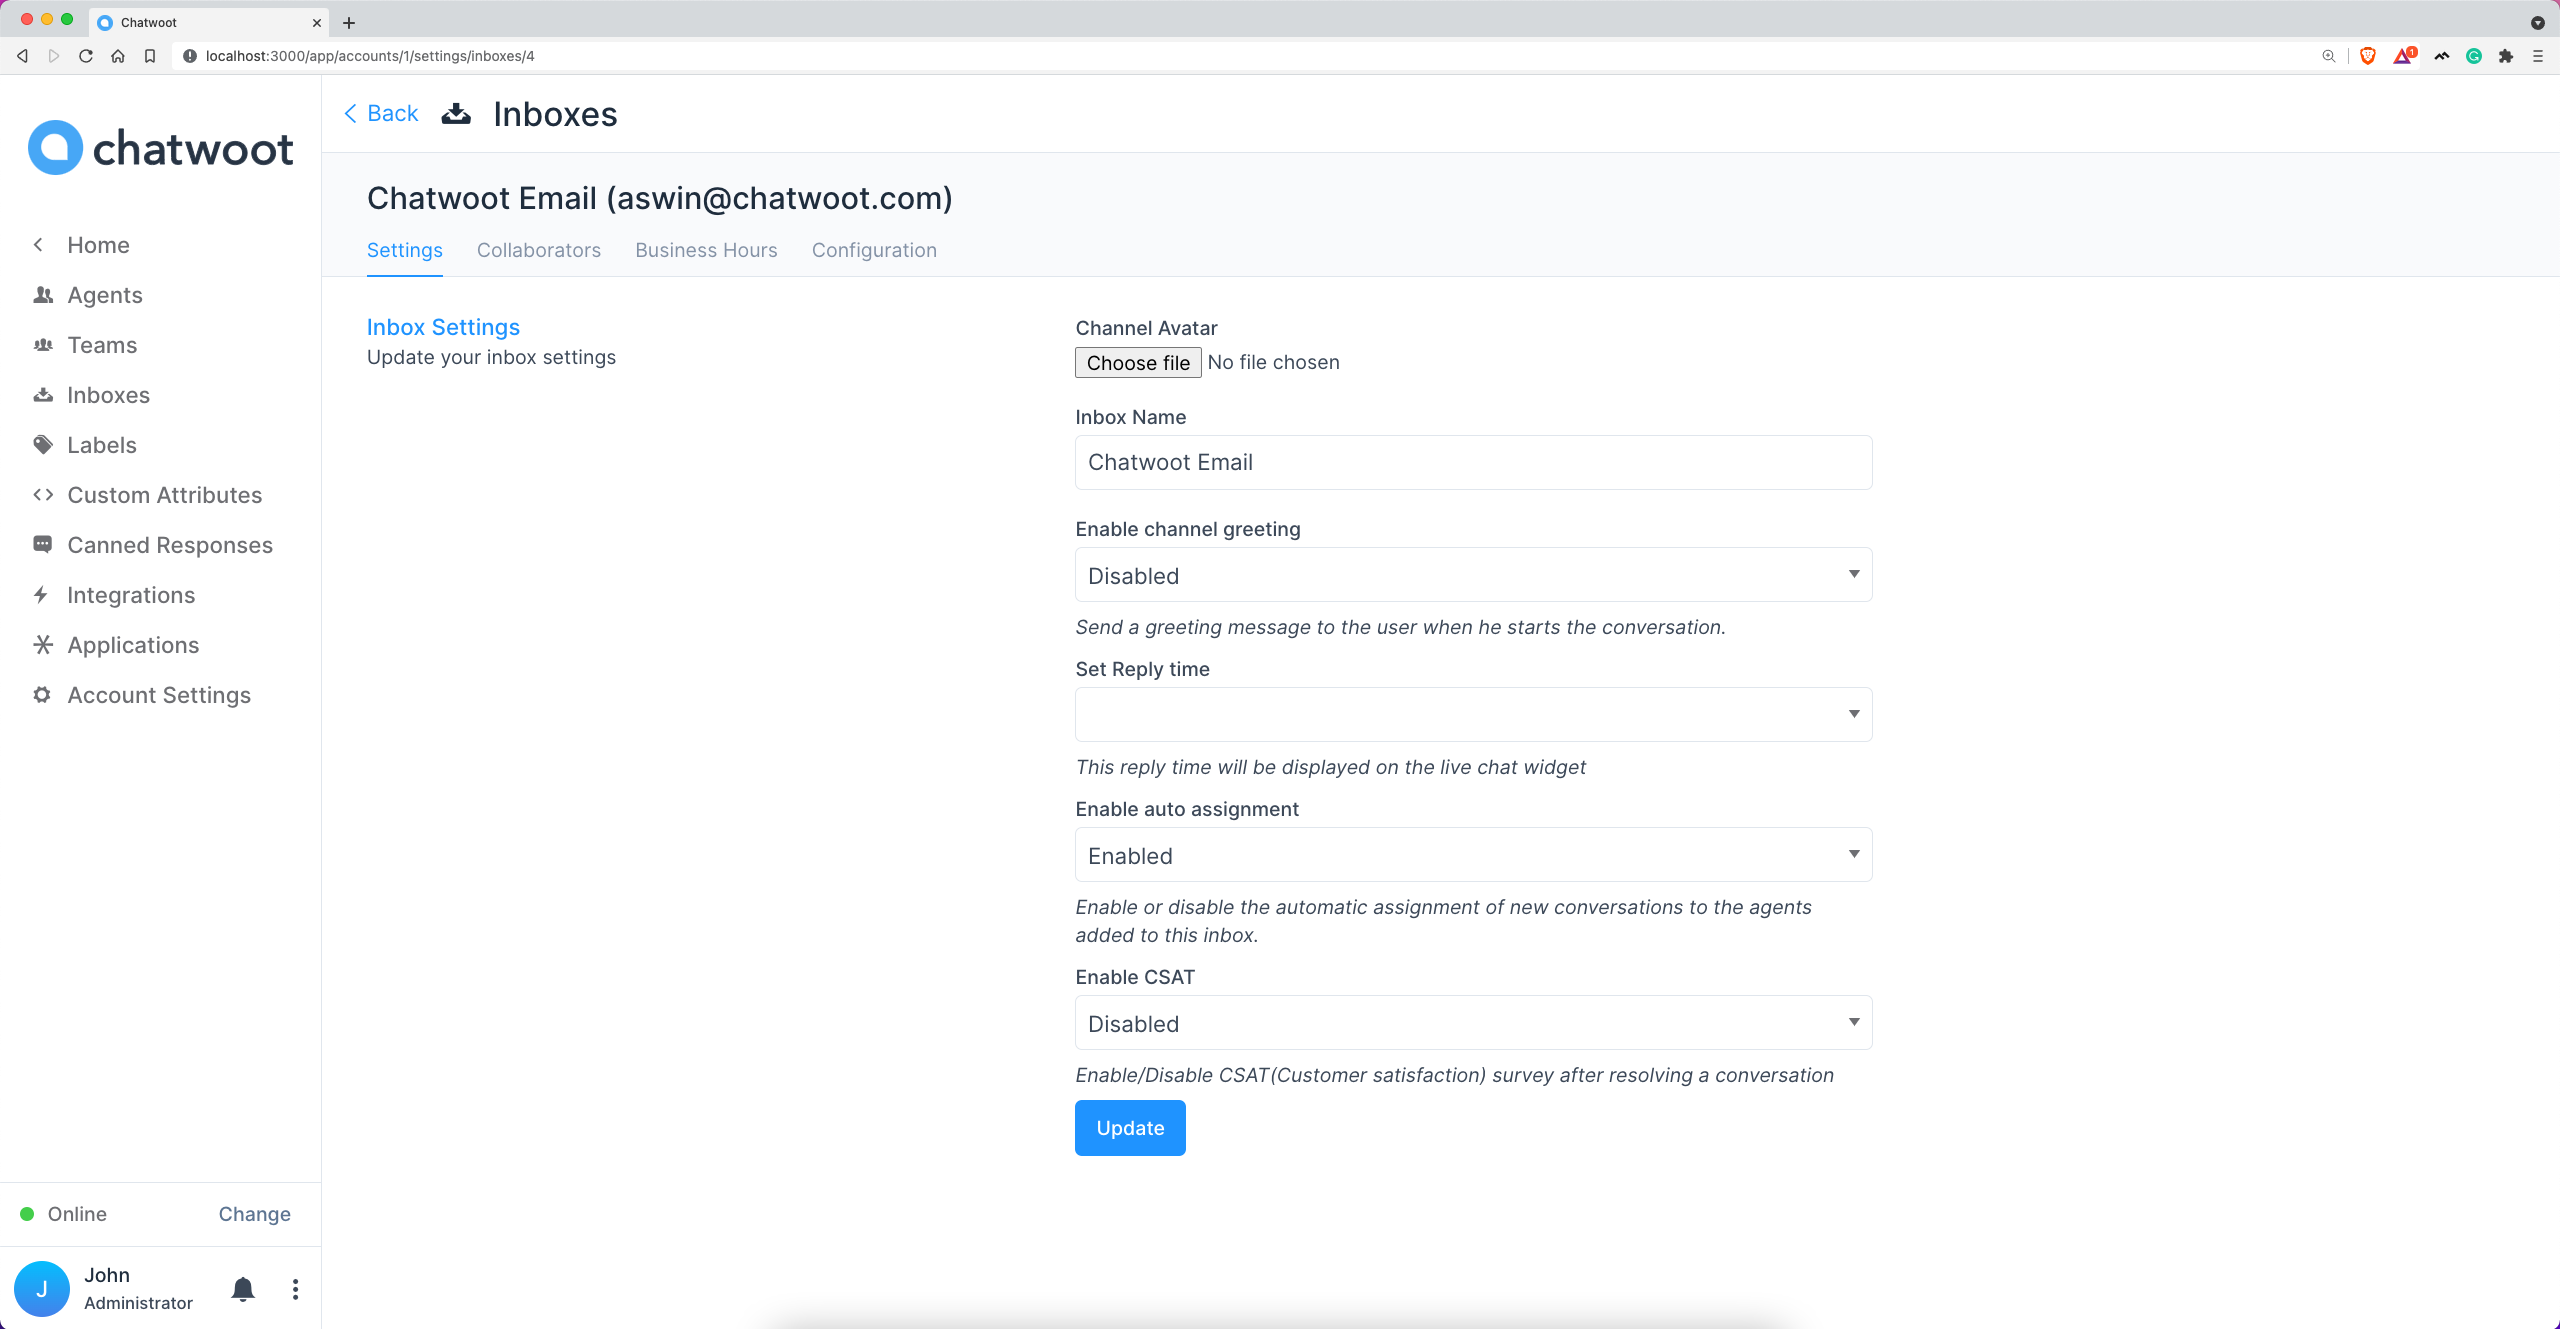The image size is (2560, 1329).
Task: Click the zoom magnifier icon in address bar
Action: click(2329, 56)
